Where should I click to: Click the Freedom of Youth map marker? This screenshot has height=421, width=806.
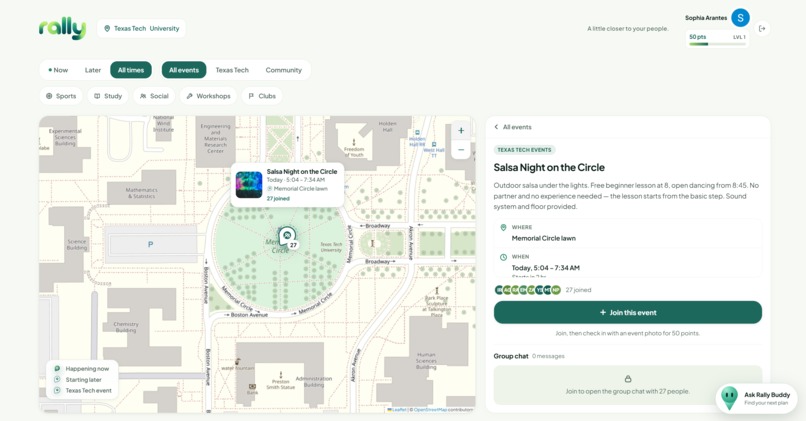[354, 142]
